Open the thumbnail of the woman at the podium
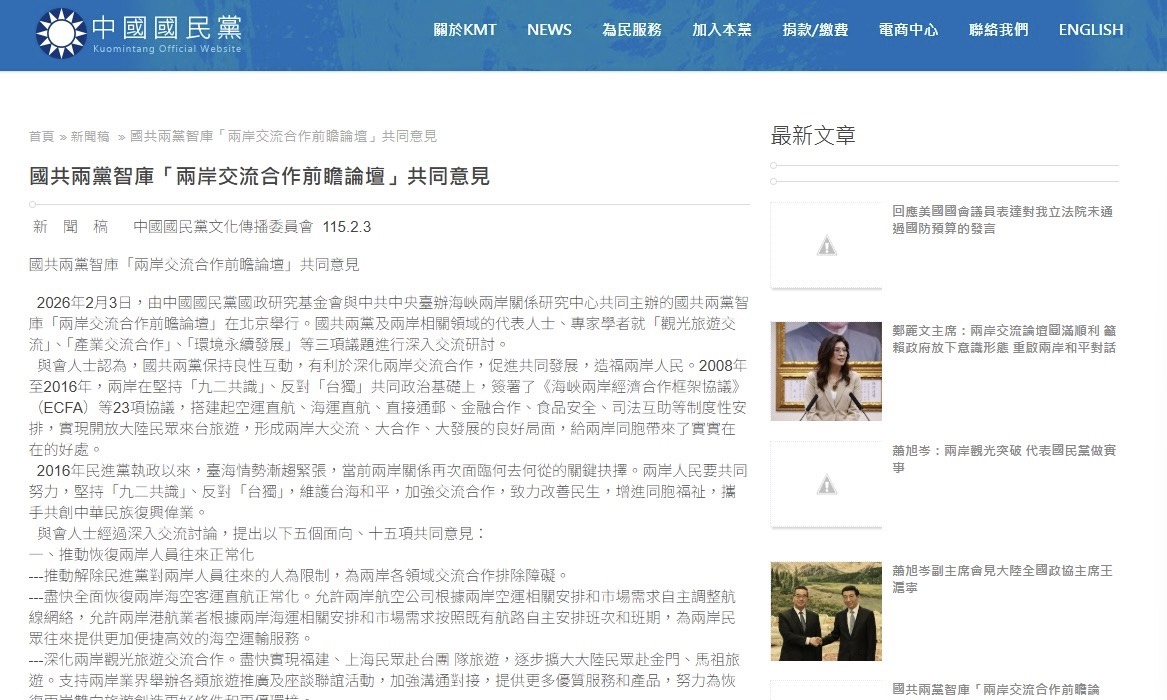 [826, 371]
